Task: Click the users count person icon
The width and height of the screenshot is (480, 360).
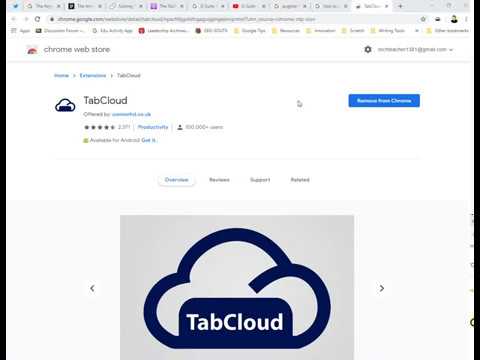Action: (x=180, y=127)
